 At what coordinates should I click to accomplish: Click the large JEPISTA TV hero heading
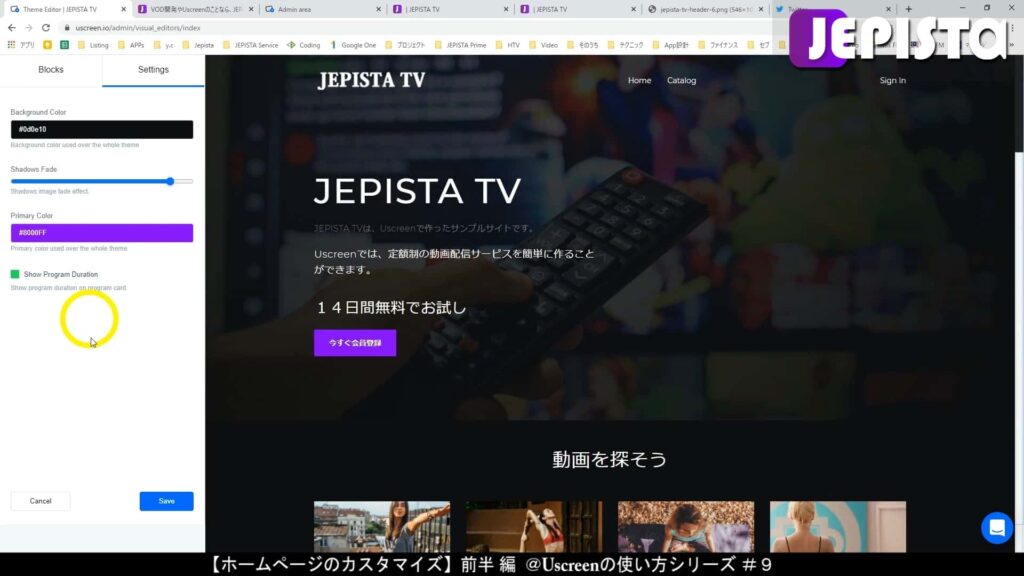(x=417, y=191)
